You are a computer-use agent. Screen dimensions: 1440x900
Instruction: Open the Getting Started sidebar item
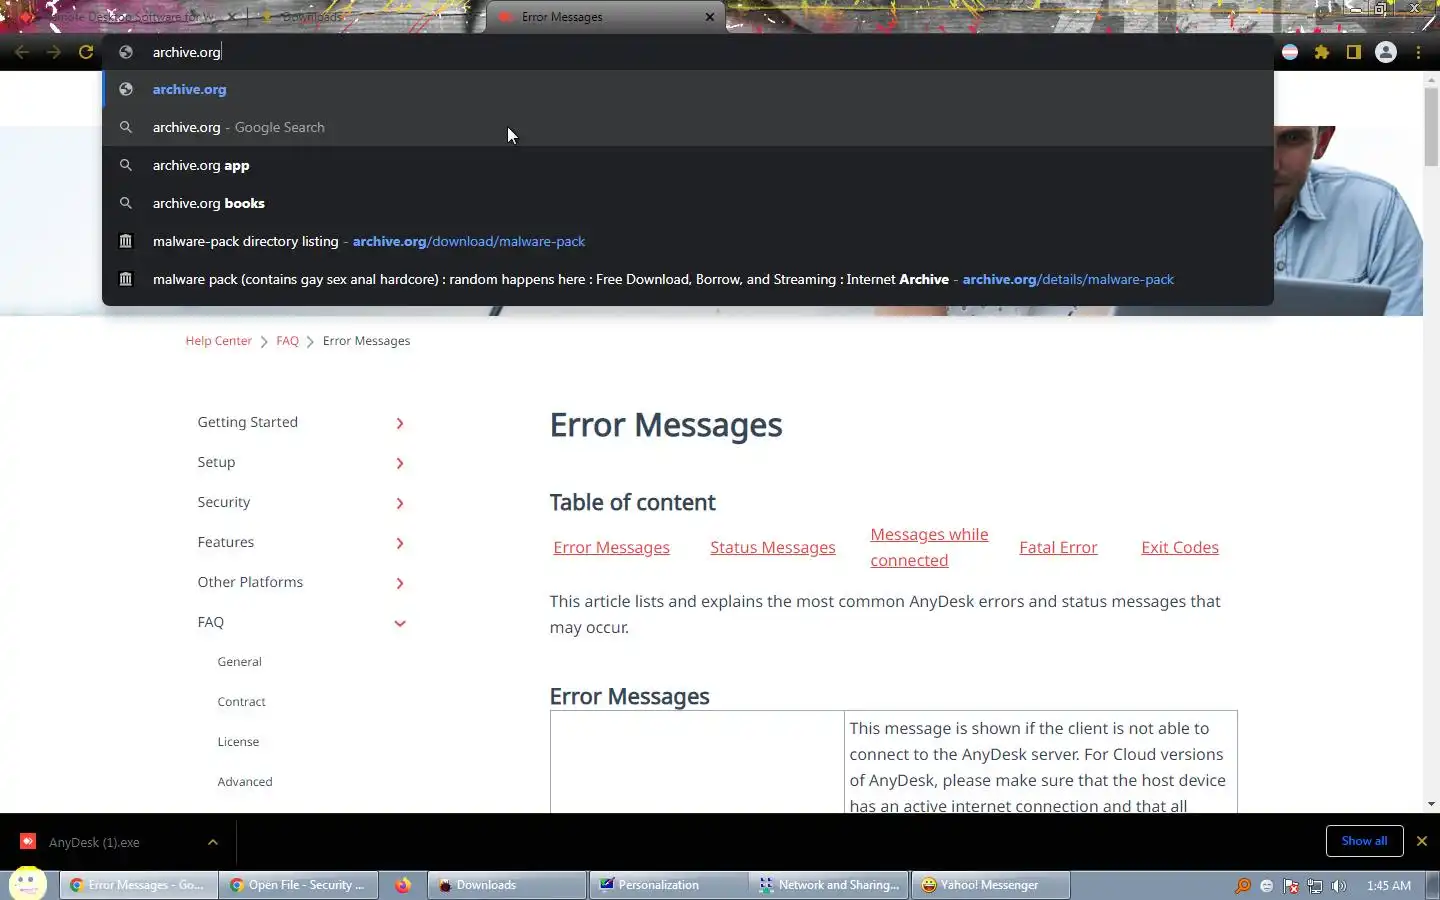pyautogui.click(x=247, y=422)
